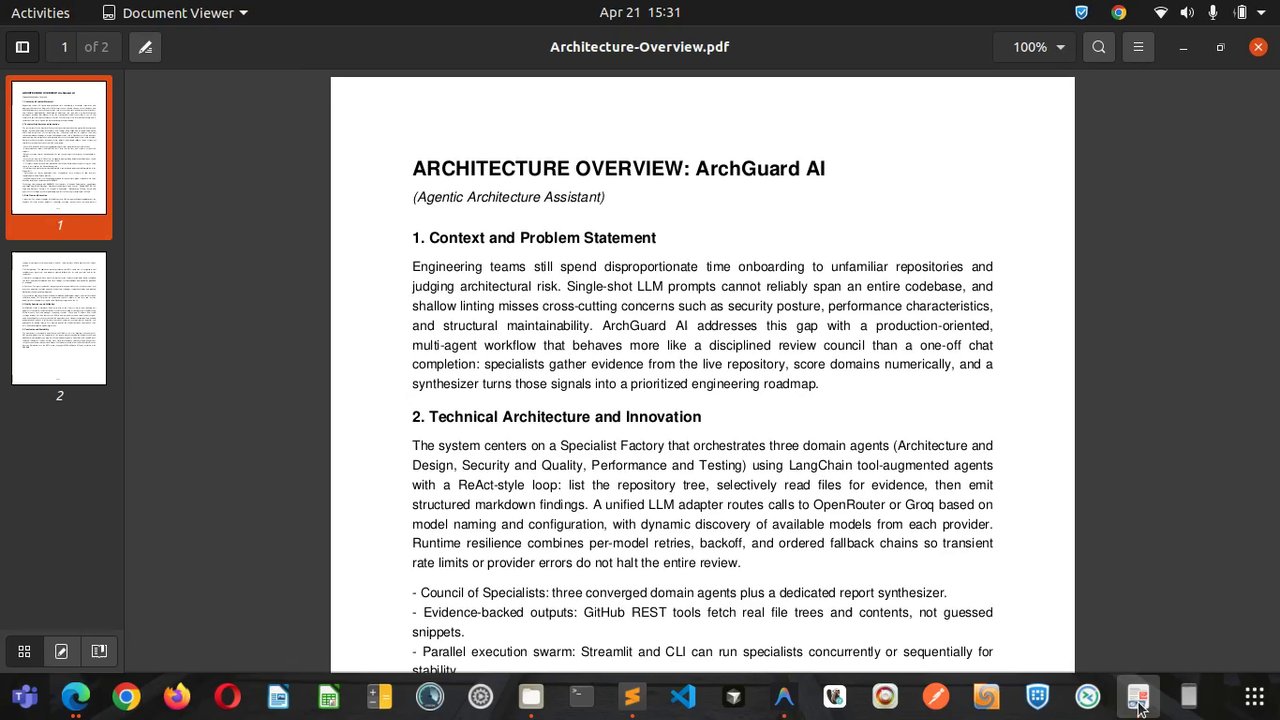Open the Document Viewer app menu
The height and width of the screenshot is (720, 1280).
click(175, 12)
